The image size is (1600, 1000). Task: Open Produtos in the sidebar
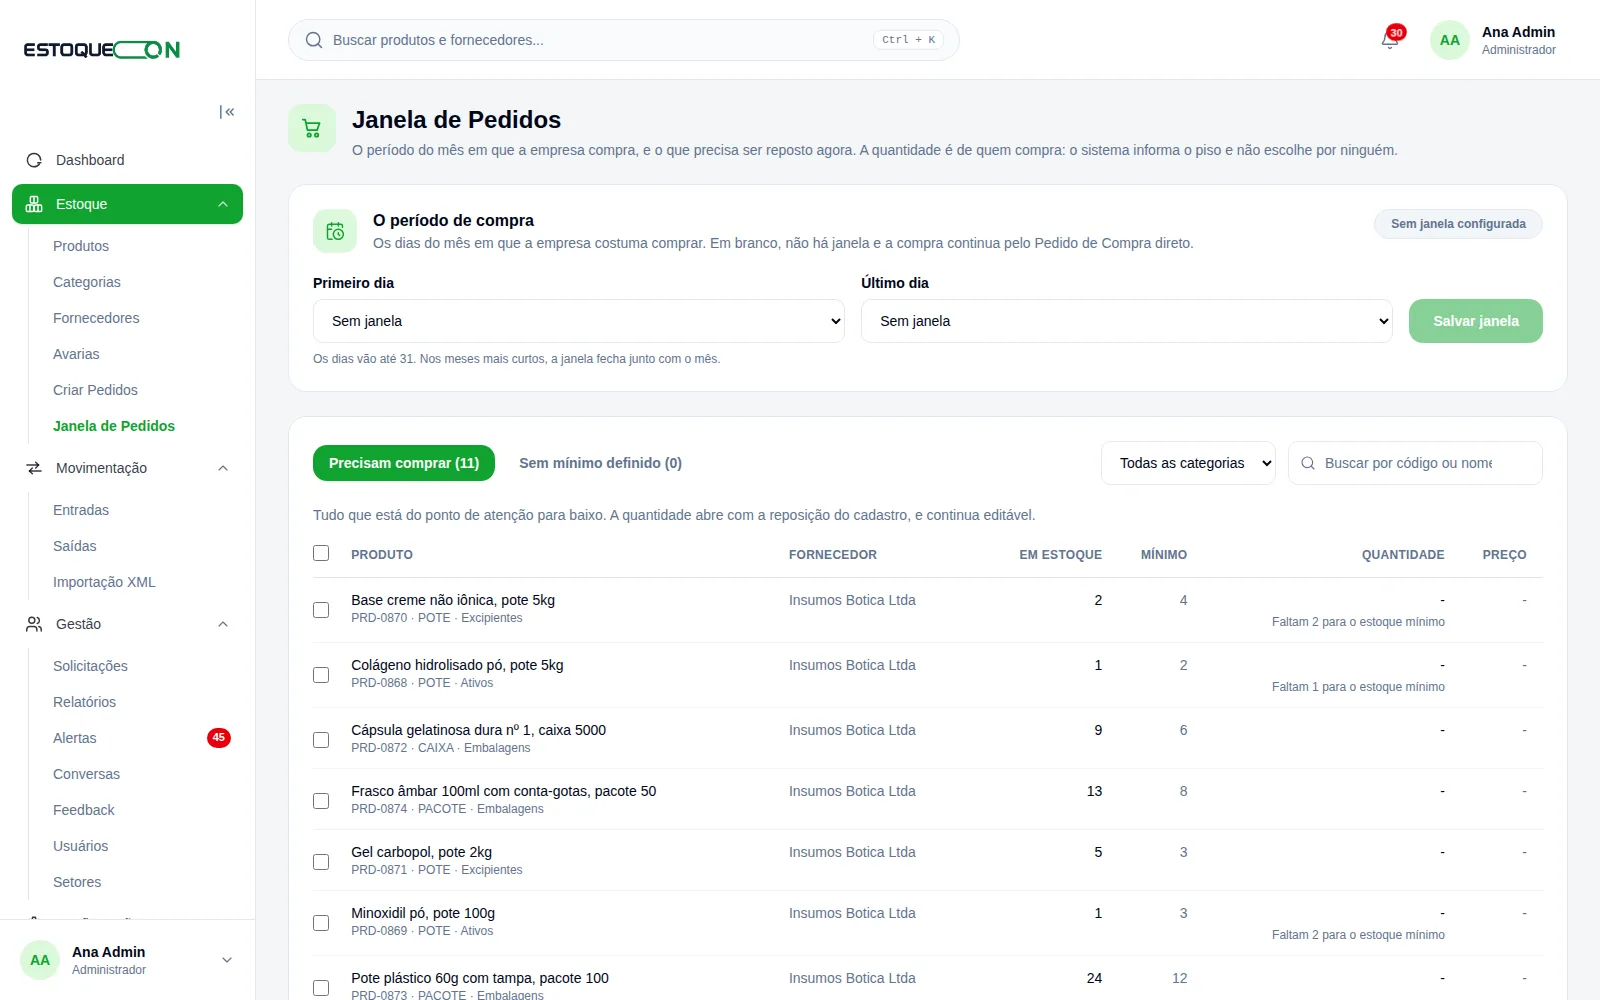pos(81,246)
